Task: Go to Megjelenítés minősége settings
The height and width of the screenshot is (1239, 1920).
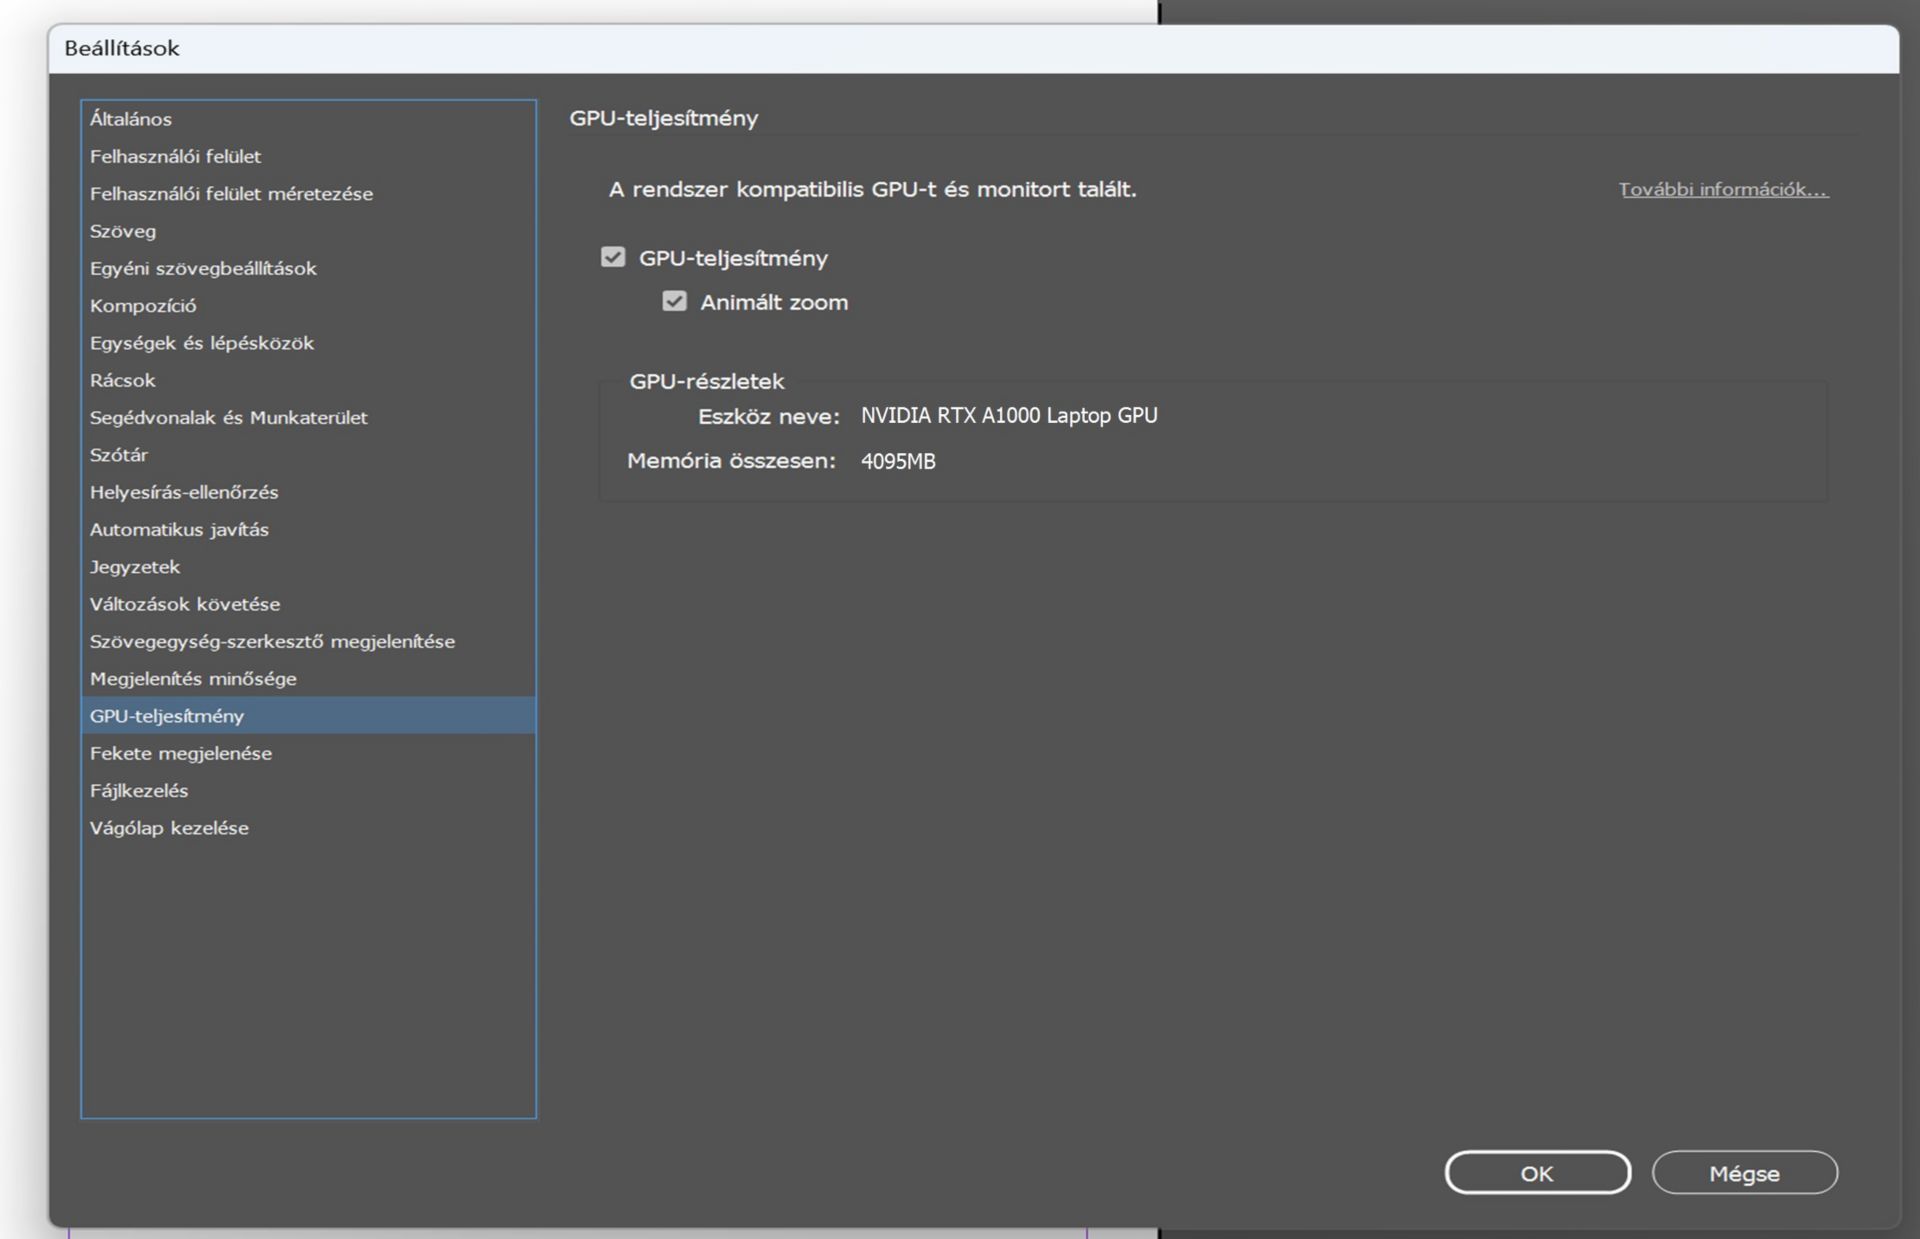Action: 193,679
